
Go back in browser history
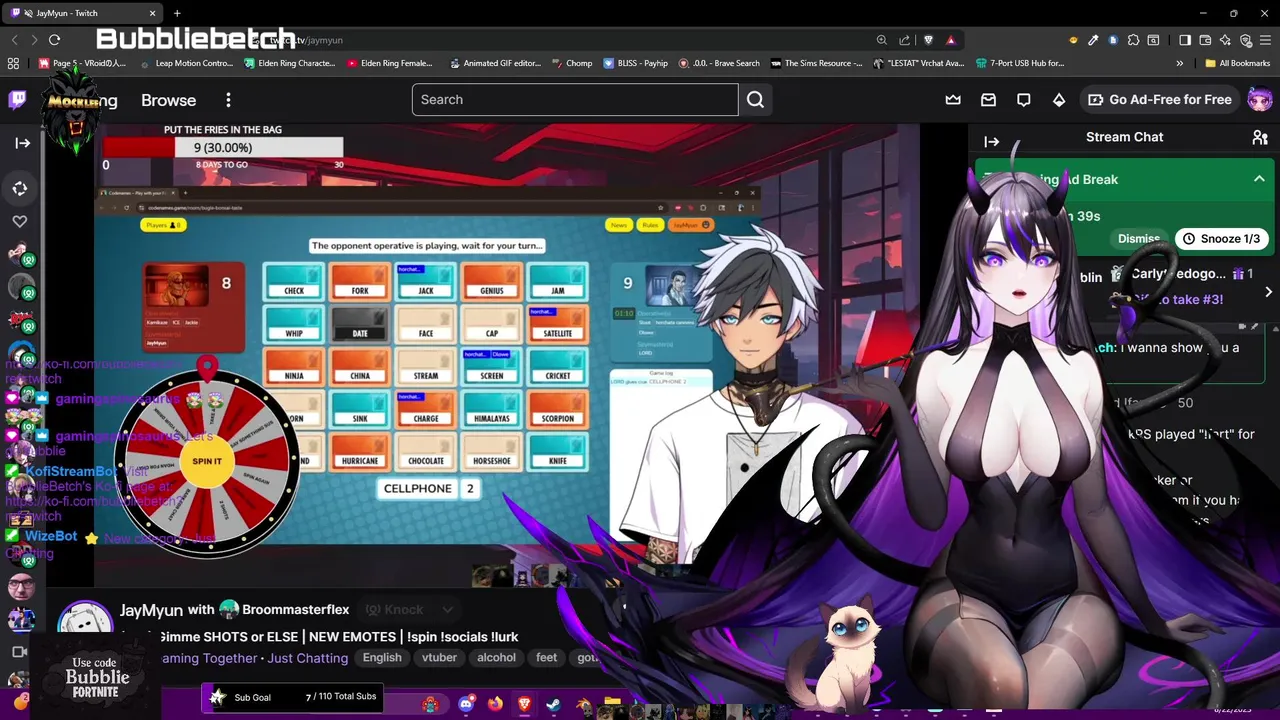point(14,40)
